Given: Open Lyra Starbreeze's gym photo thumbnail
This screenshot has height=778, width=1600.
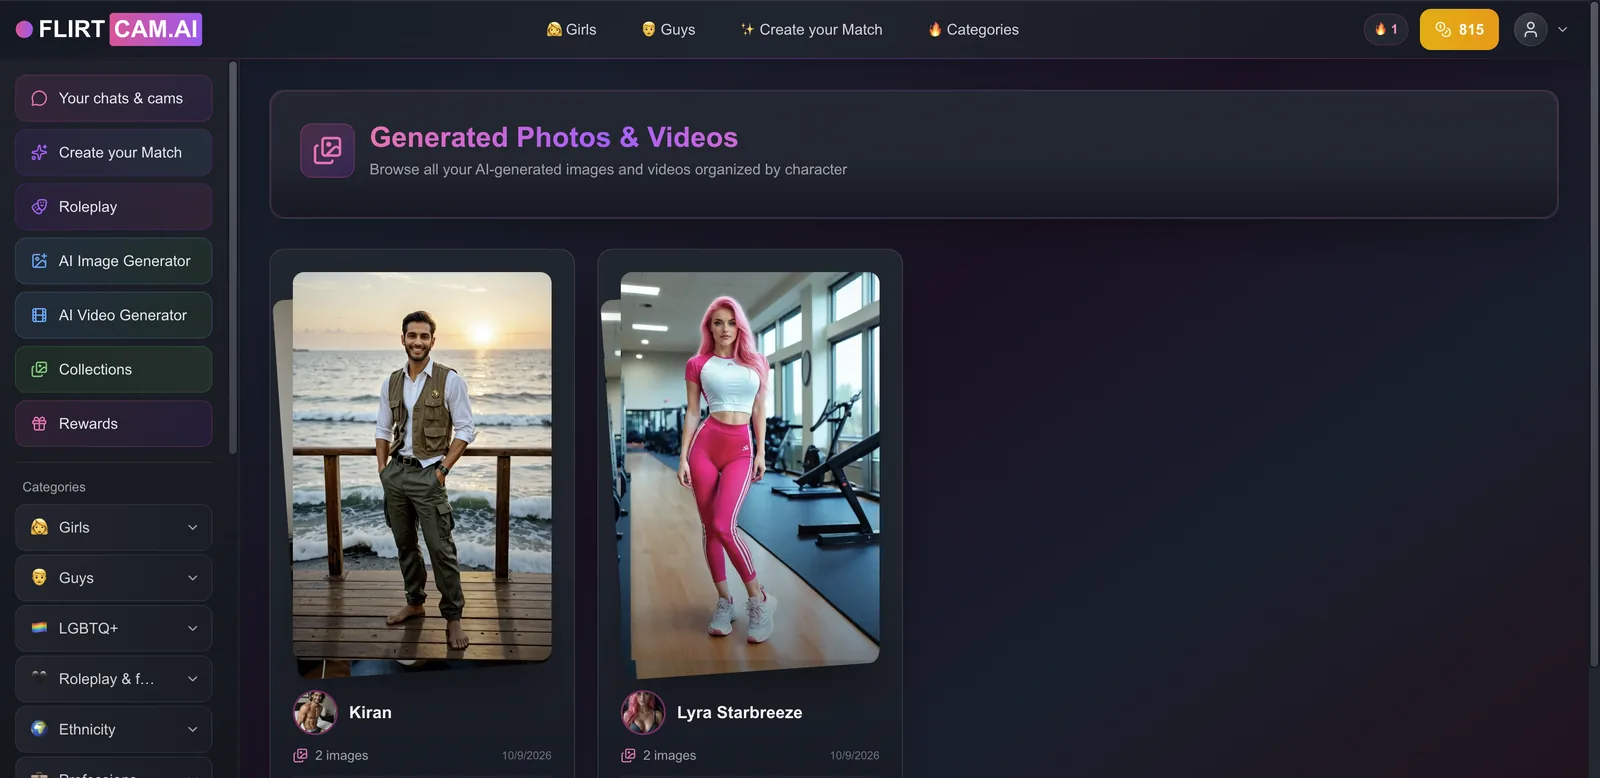Looking at the screenshot, I should coord(750,467).
